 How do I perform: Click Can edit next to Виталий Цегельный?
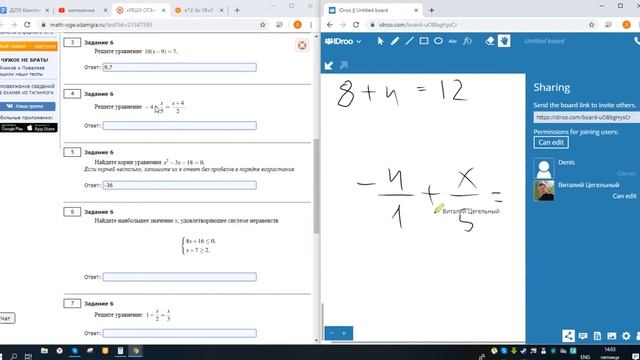pyautogui.click(x=624, y=196)
